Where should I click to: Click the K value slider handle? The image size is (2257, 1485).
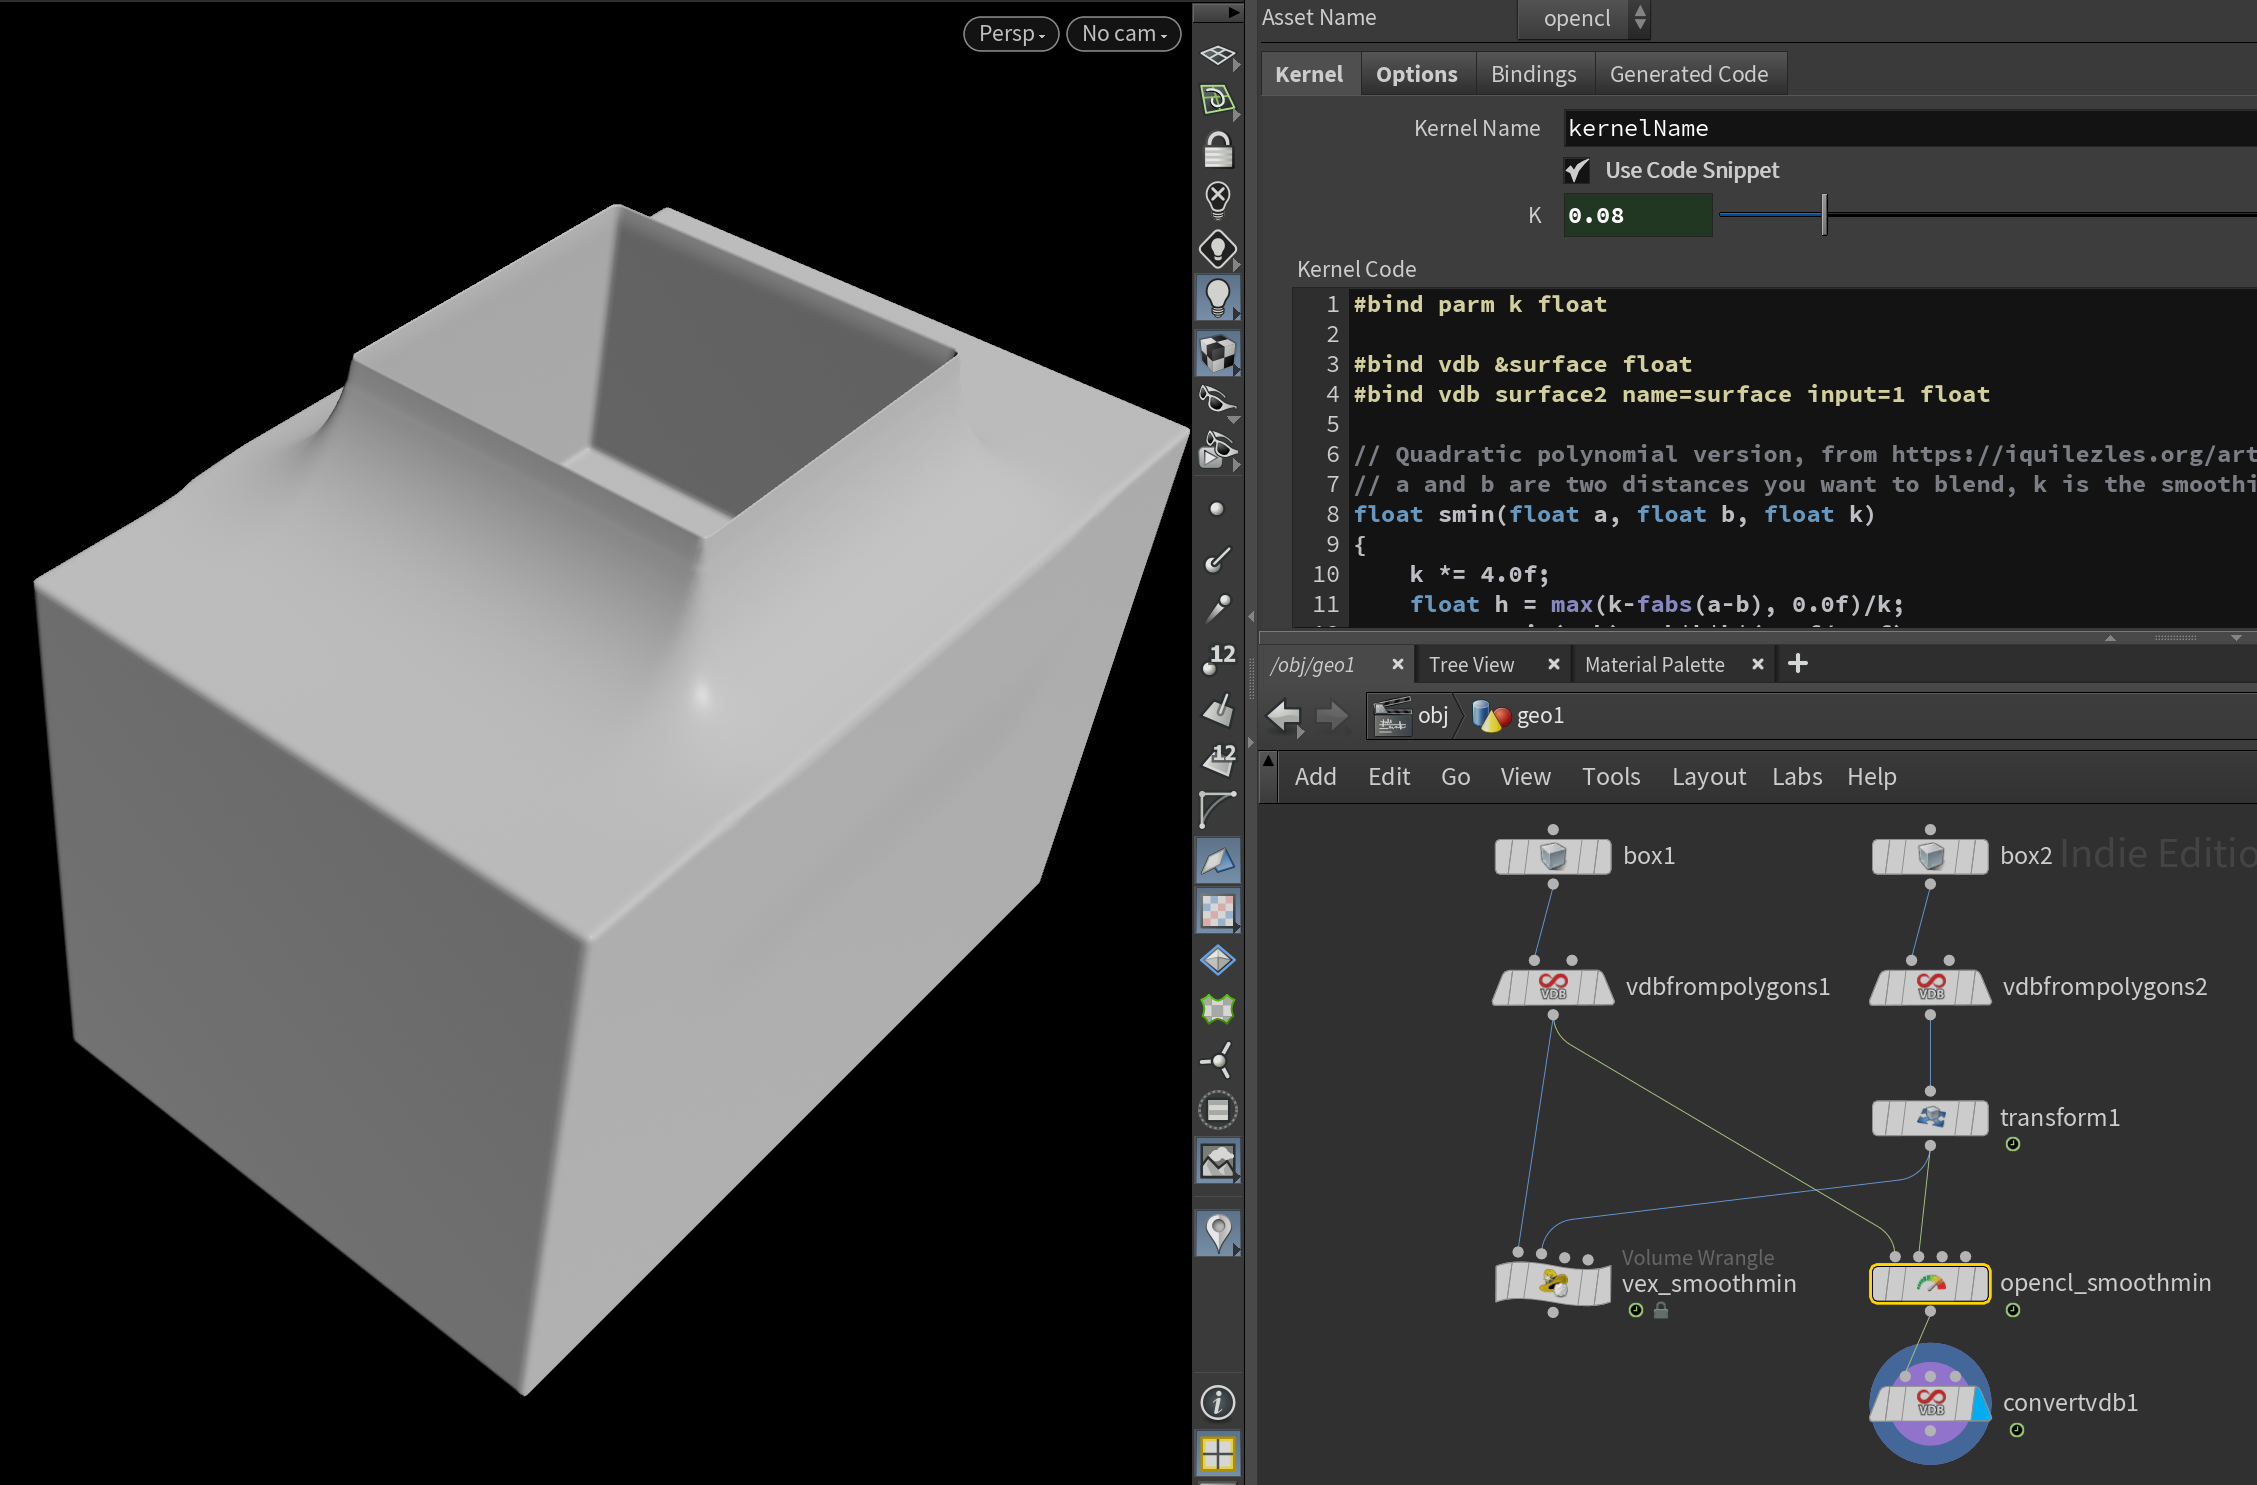click(x=1824, y=215)
